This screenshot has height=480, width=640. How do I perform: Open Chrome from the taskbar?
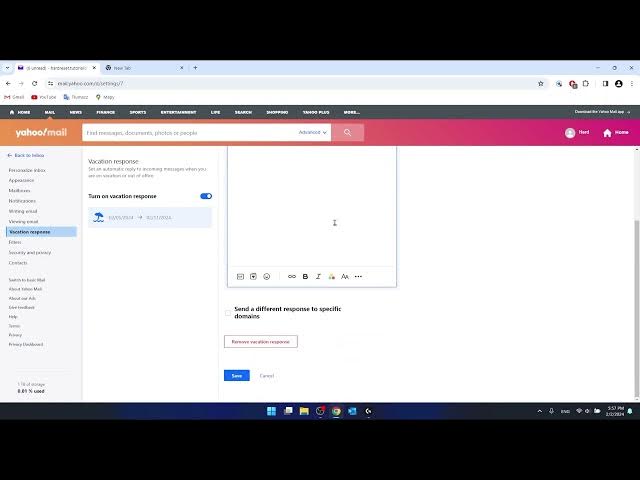click(336, 411)
